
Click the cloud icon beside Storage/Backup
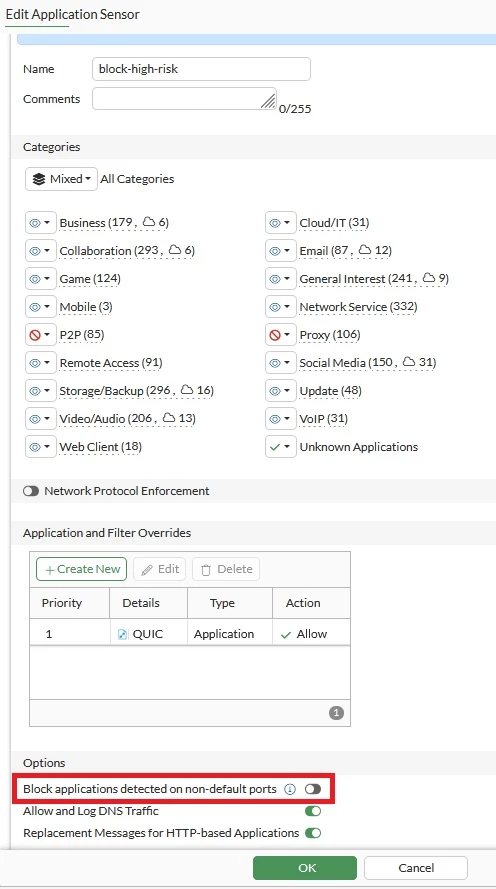(187, 390)
